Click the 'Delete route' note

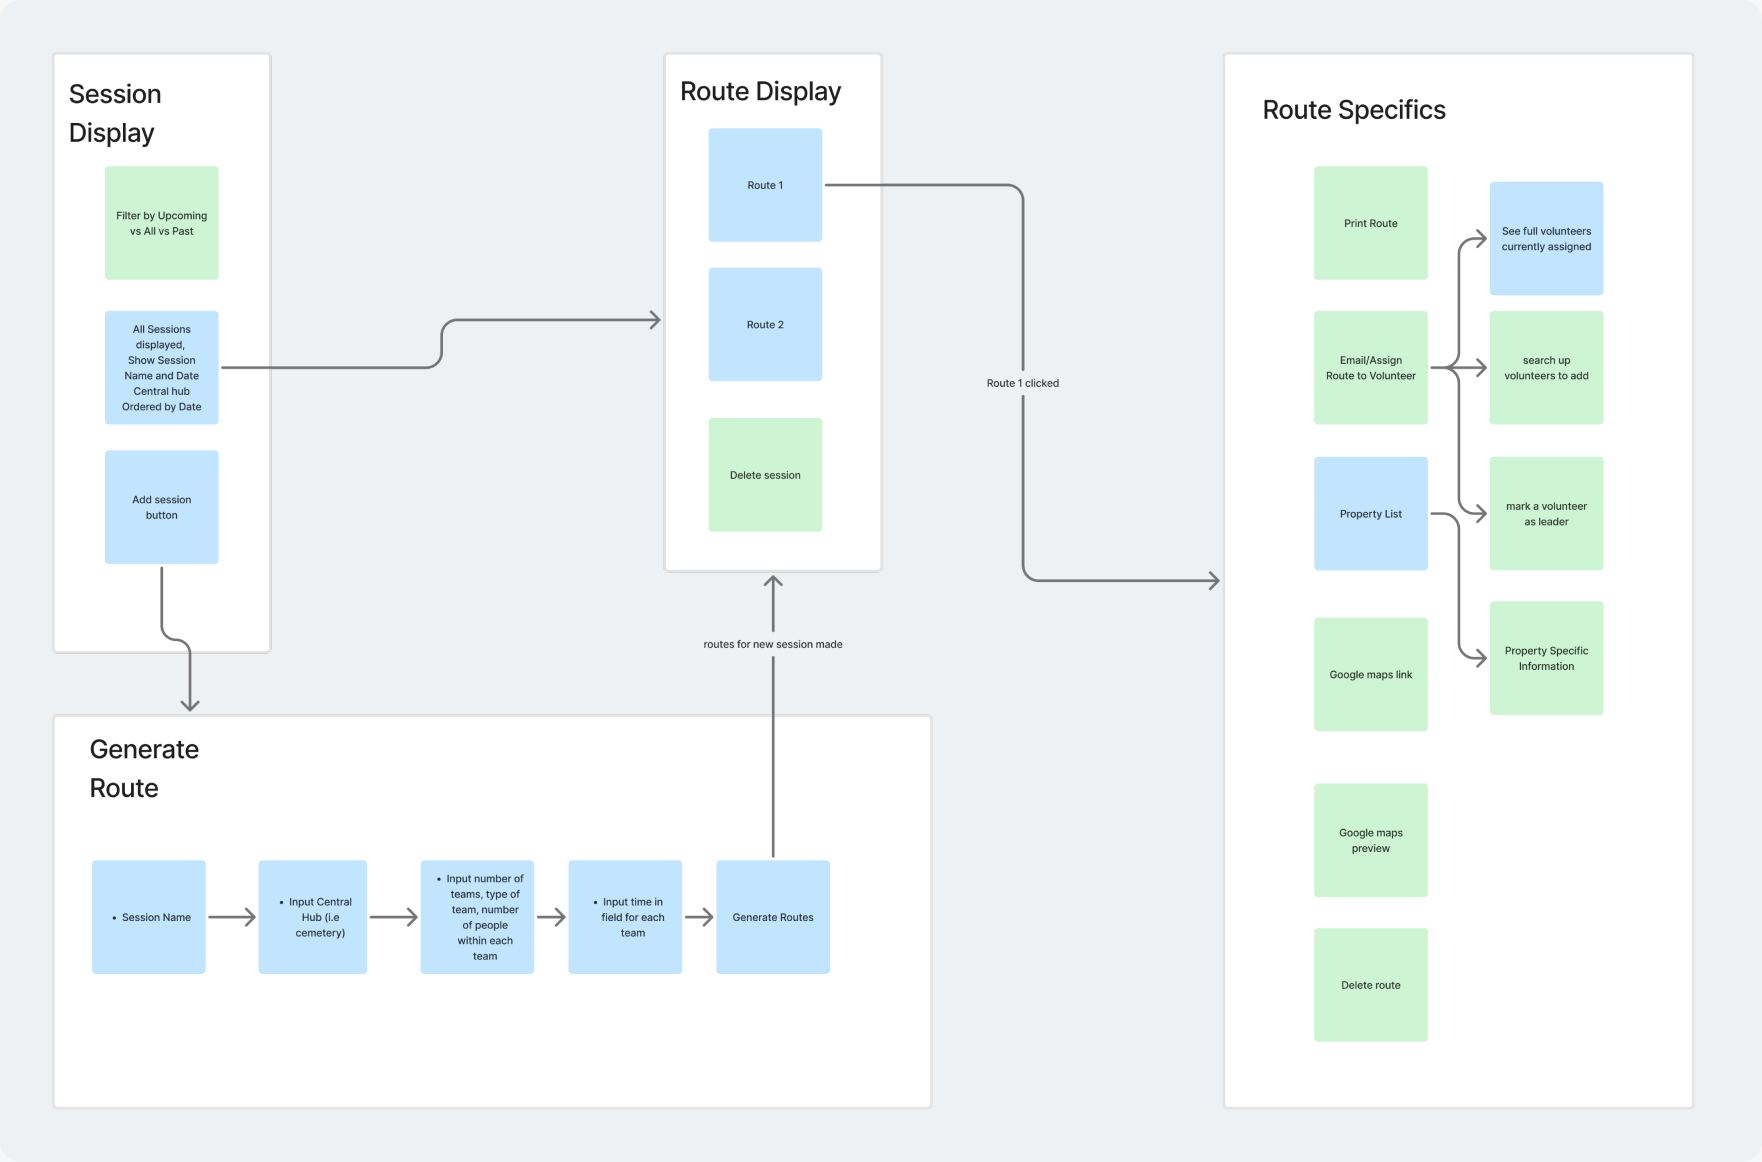(1371, 985)
